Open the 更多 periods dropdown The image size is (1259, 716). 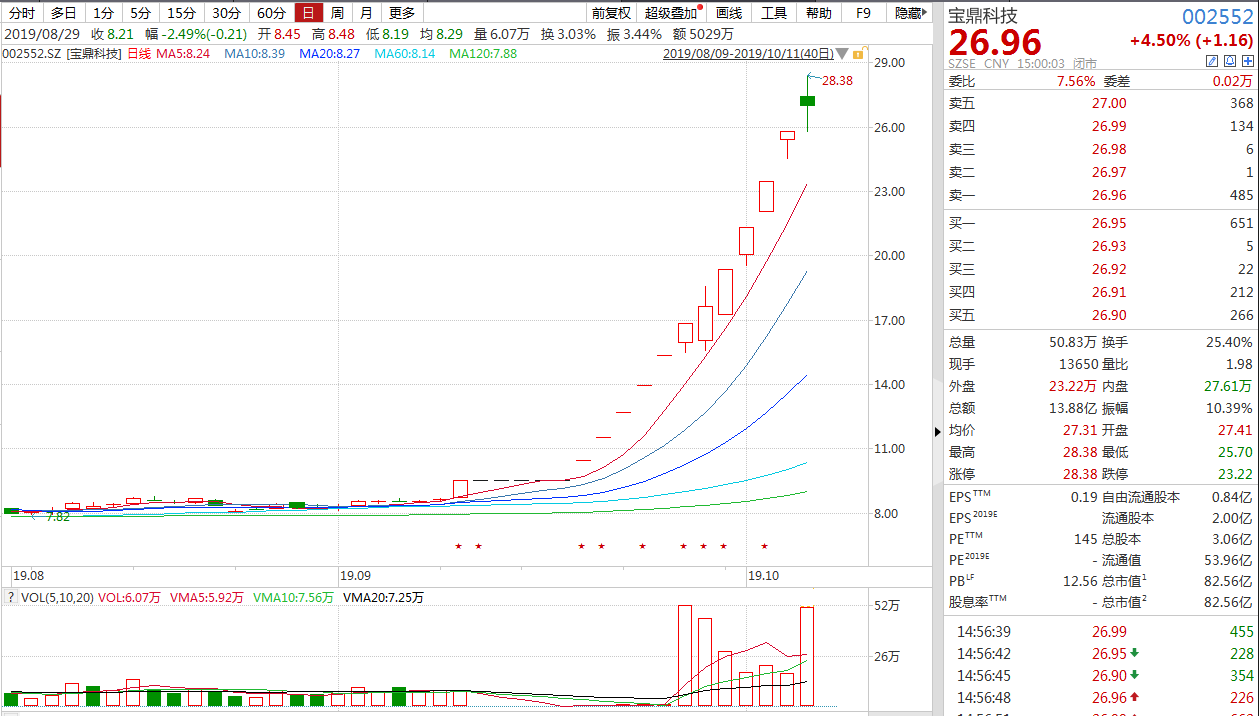click(402, 13)
